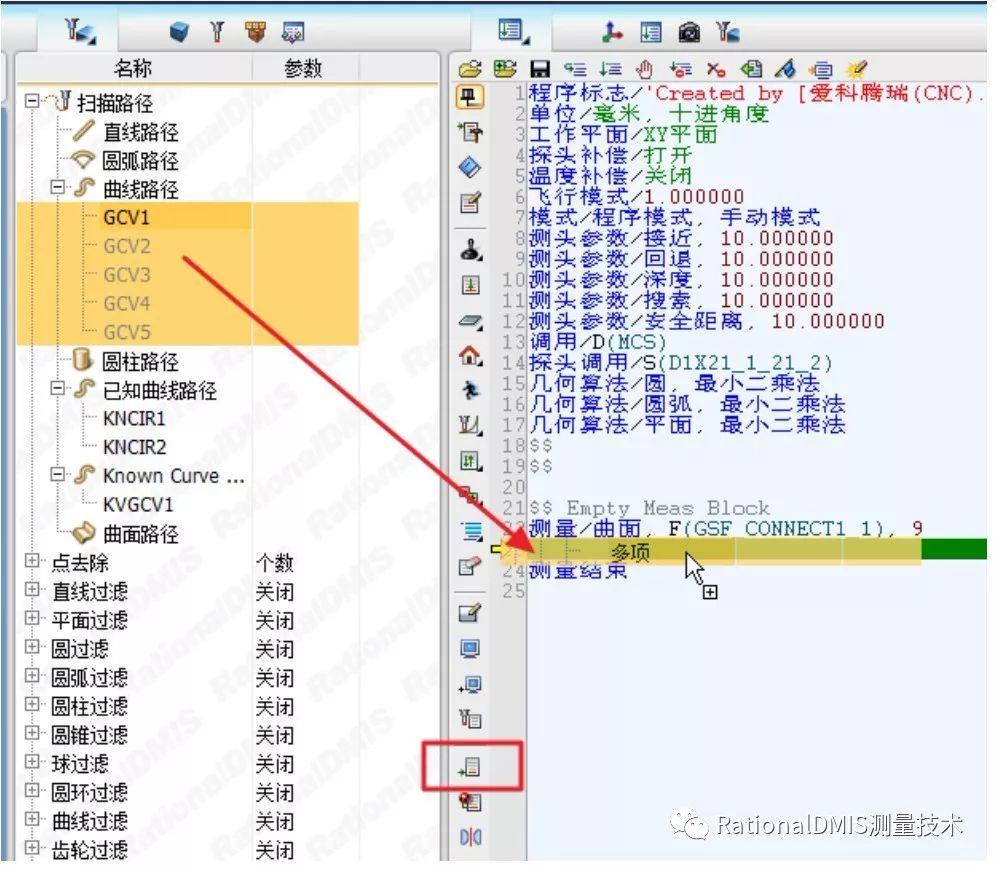Click the home icon in the vertical toolbar
Image resolution: width=996 pixels, height=869 pixels.
pos(471,356)
